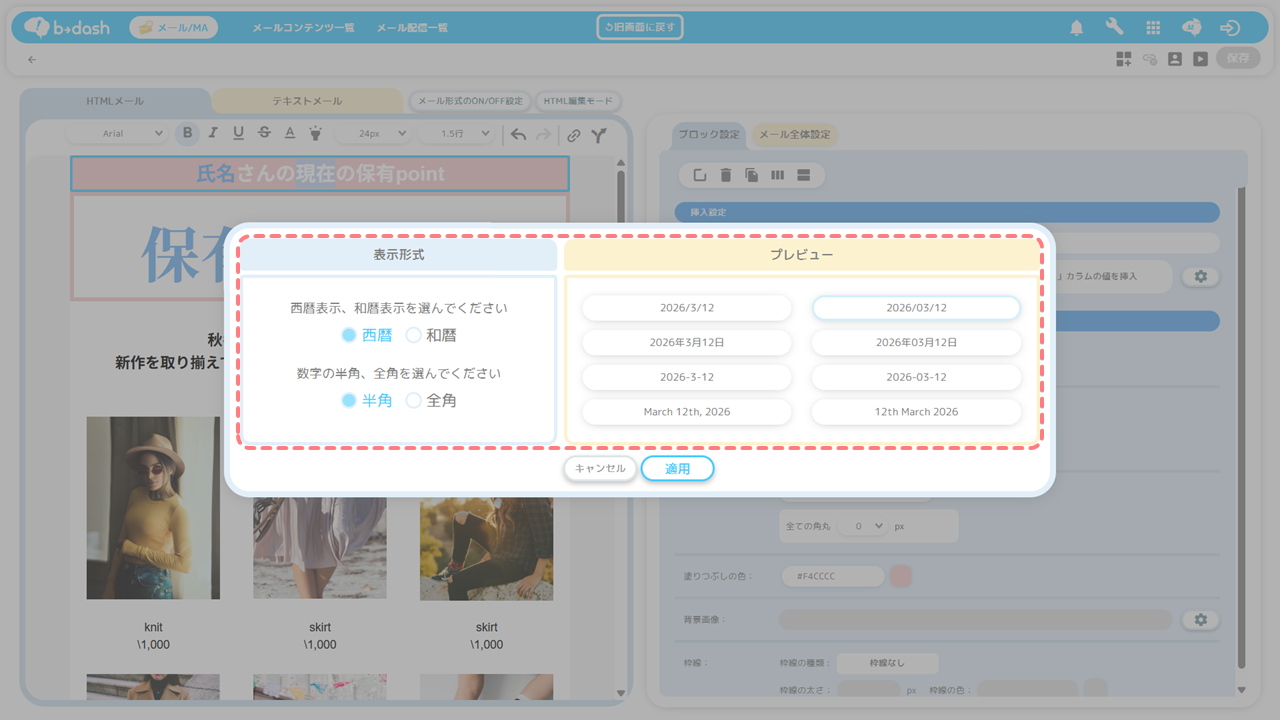Open the wrench settings icon
This screenshot has height=720, width=1280.
[1114, 28]
